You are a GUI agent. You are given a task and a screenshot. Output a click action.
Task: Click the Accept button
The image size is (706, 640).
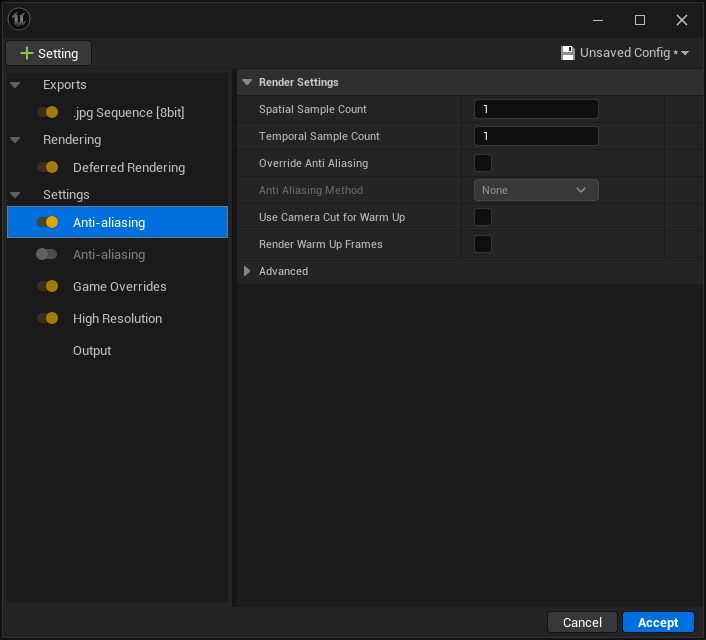pyautogui.click(x=658, y=622)
